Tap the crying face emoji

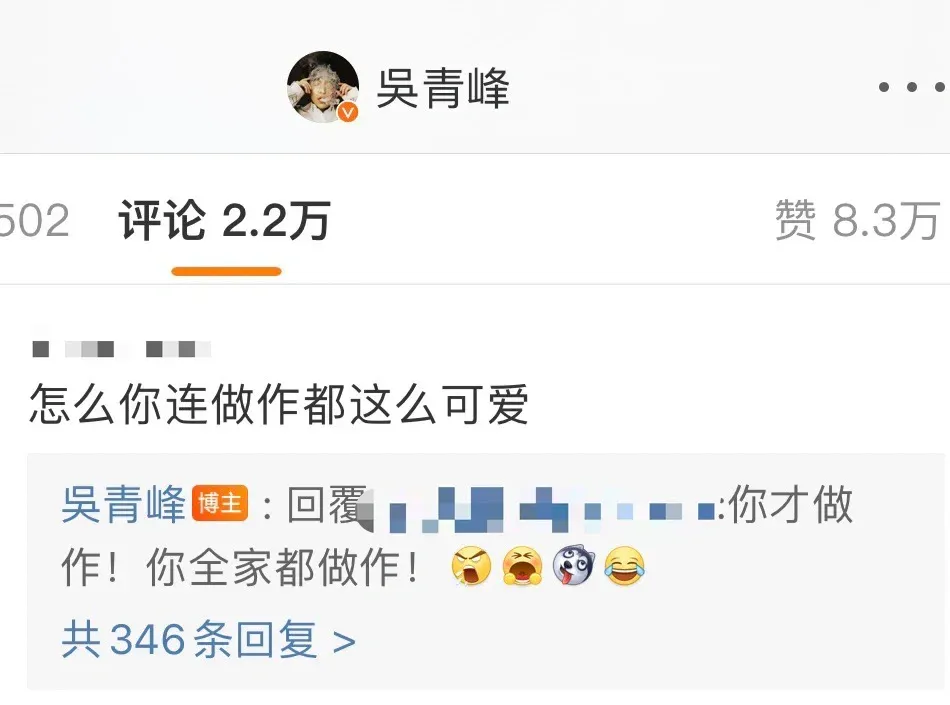click(522, 565)
